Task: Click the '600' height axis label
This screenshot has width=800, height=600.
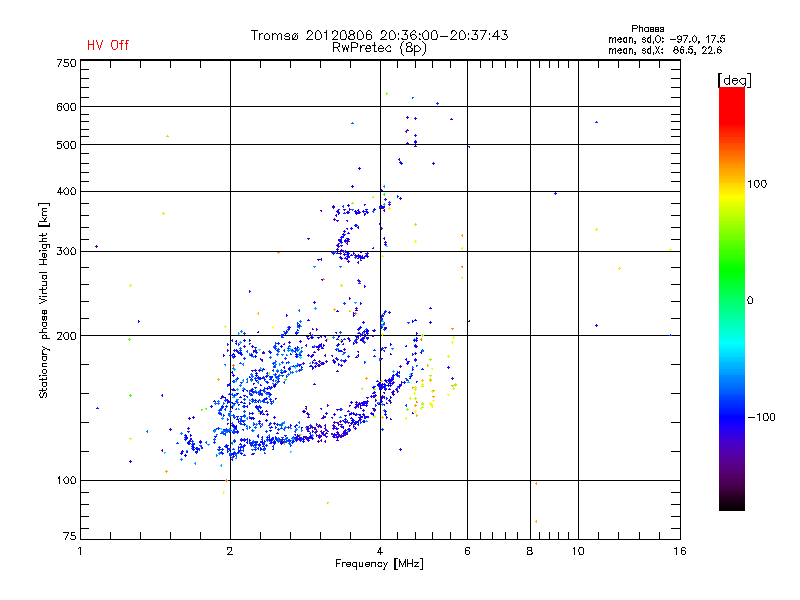Action: [66, 107]
